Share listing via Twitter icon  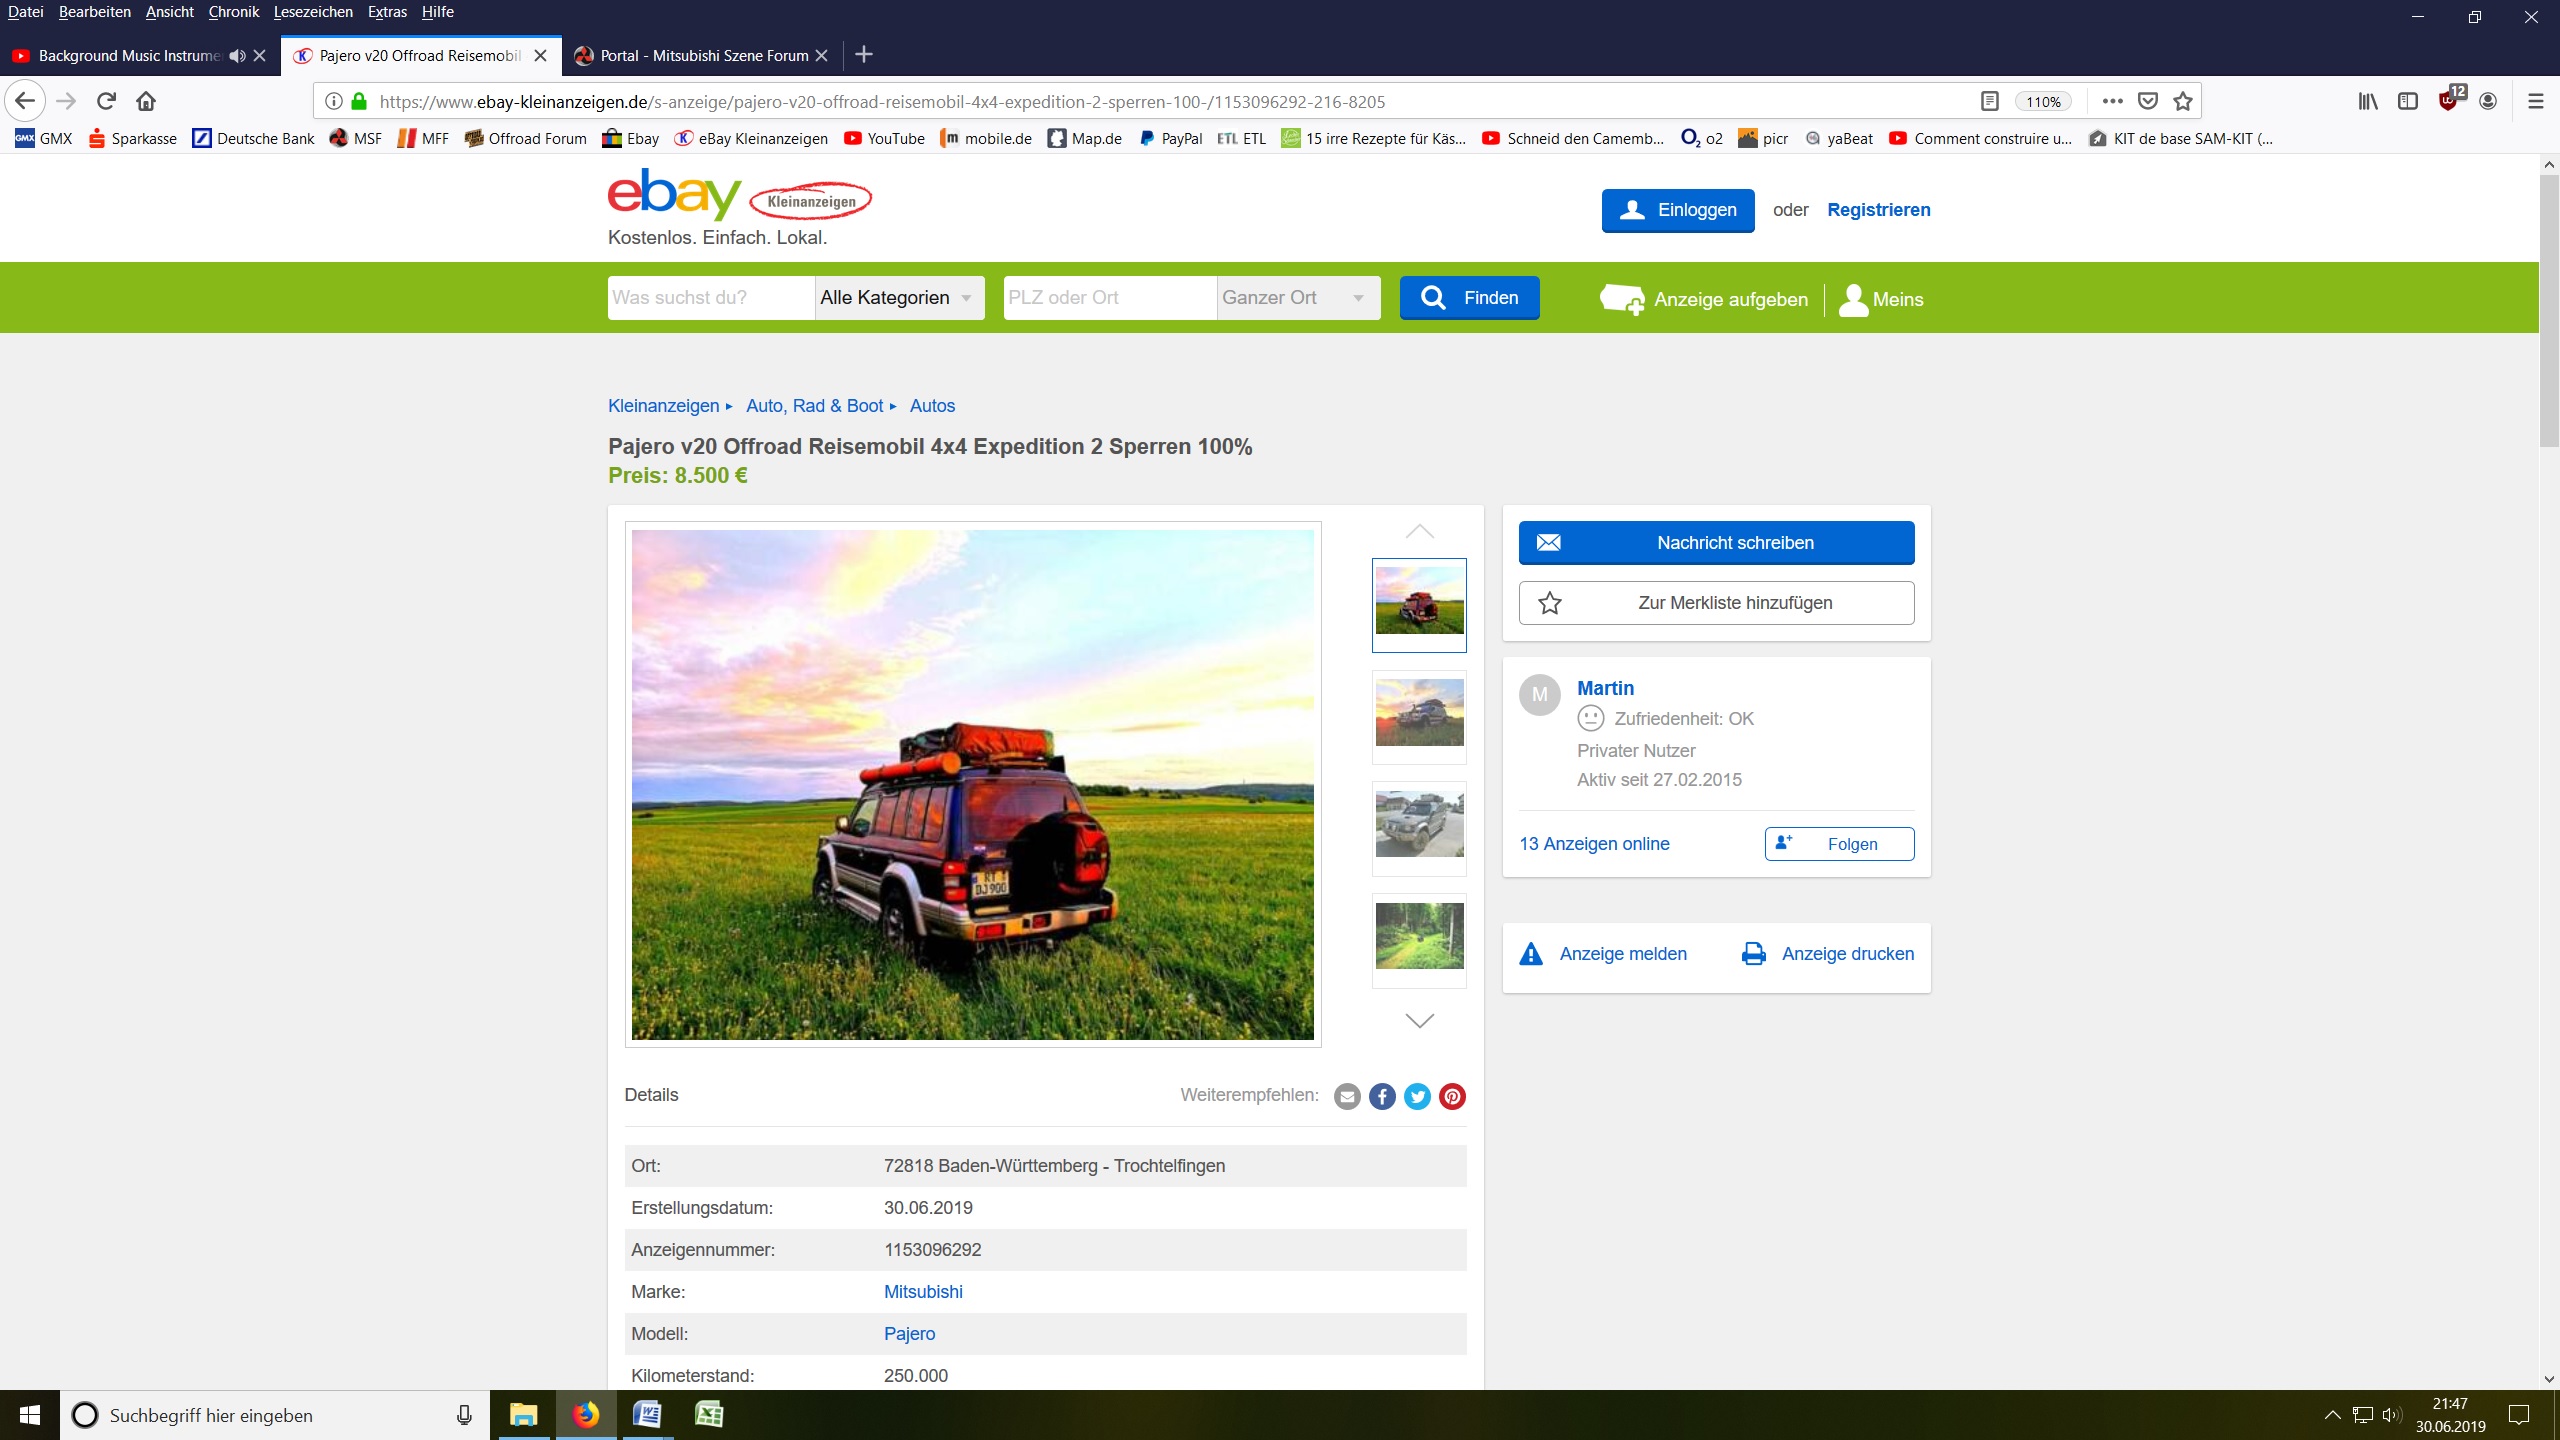[1417, 1096]
